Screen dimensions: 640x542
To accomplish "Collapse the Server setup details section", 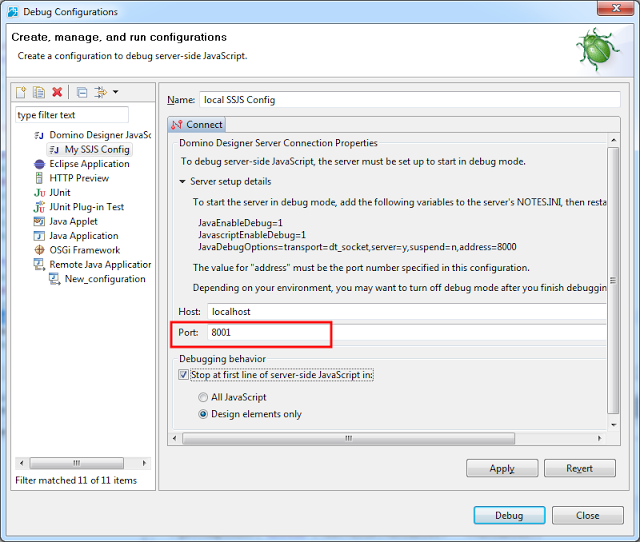I will click(x=182, y=182).
